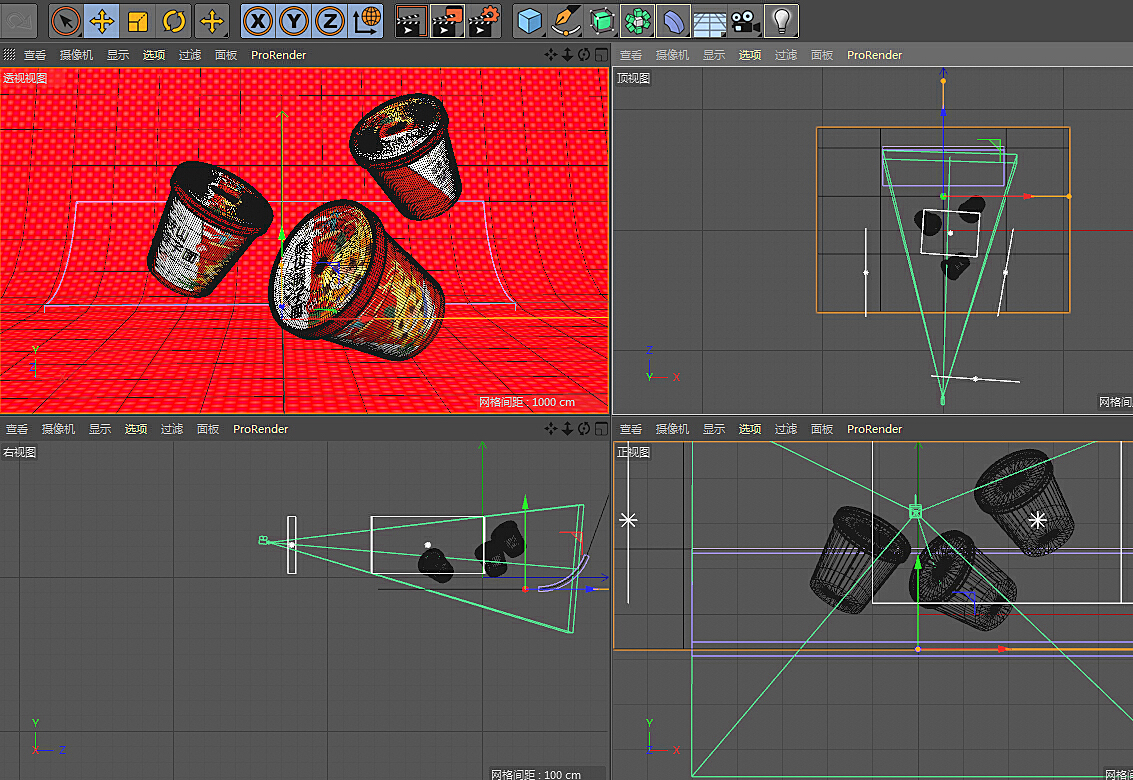Image resolution: width=1133 pixels, height=780 pixels.
Task: Open 摄像机 menu in top viewport
Action: [x=672, y=55]
